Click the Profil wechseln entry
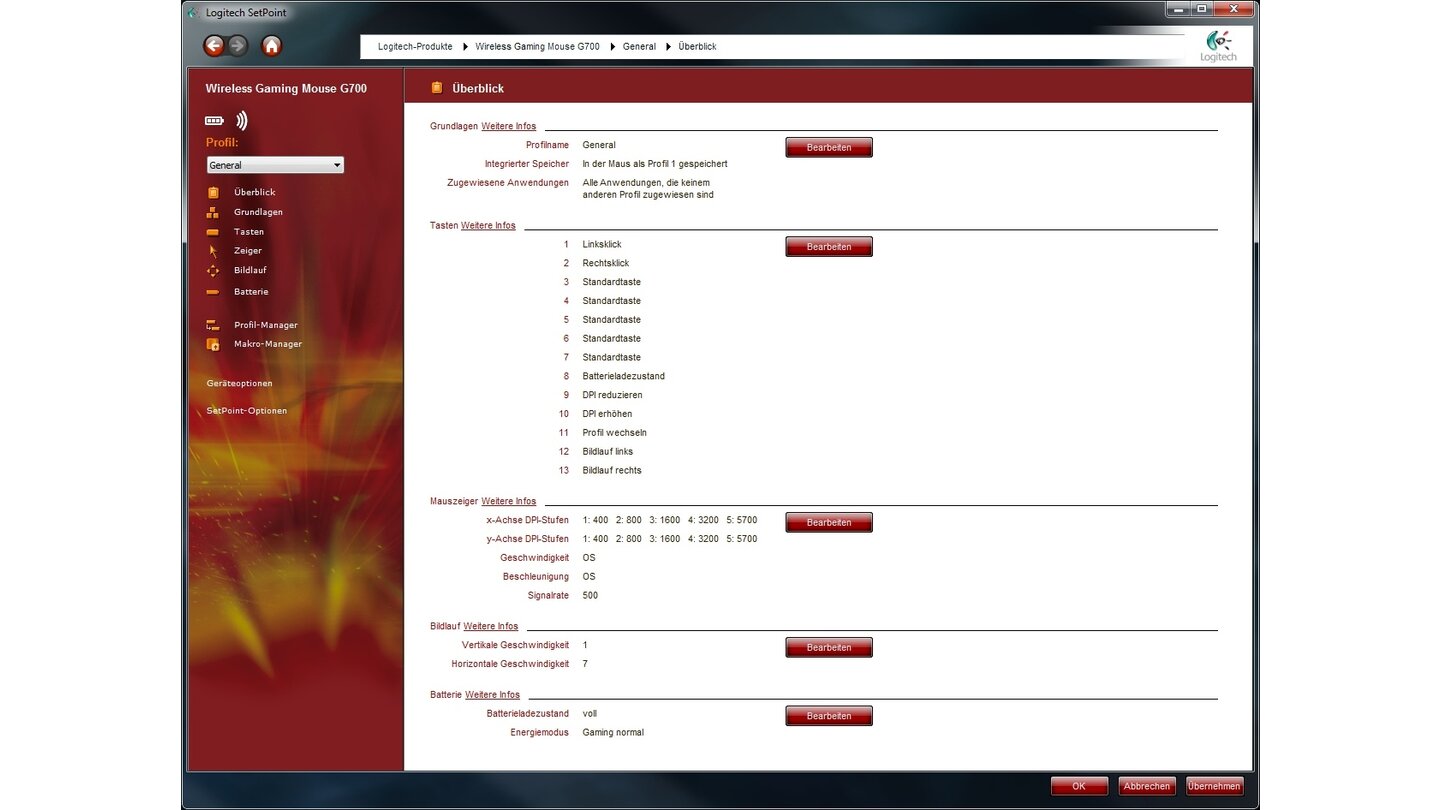Viewport: 1440px width, 810px height. pyautogui.click(x=614, y=433)
